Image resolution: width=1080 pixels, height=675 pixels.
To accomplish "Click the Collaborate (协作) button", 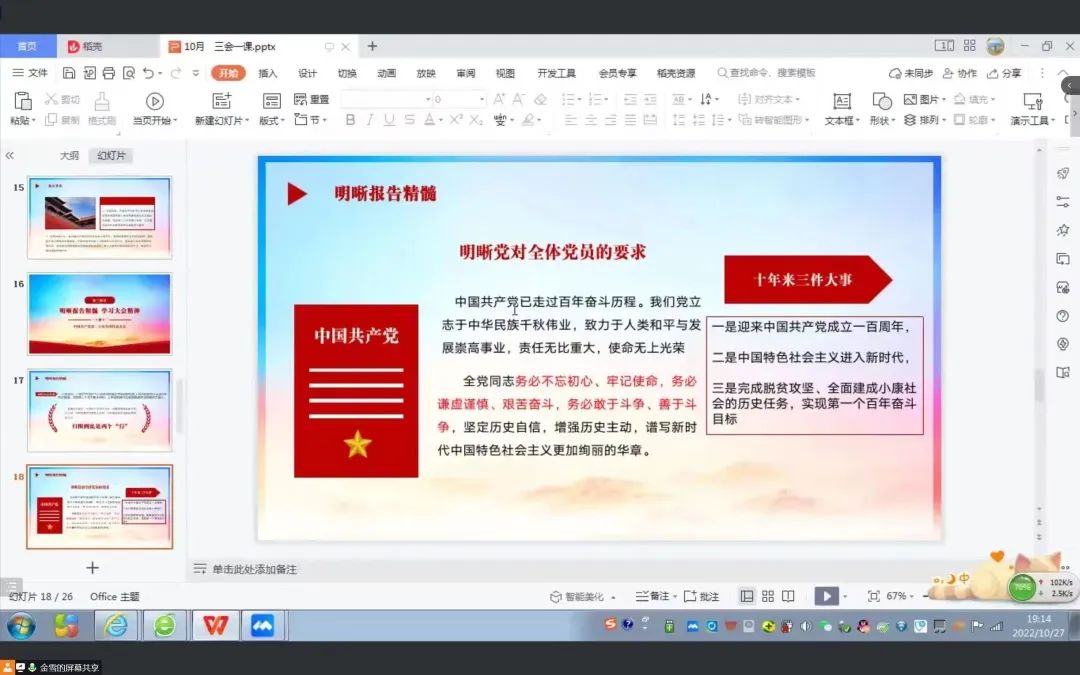I will coord(958,73).
